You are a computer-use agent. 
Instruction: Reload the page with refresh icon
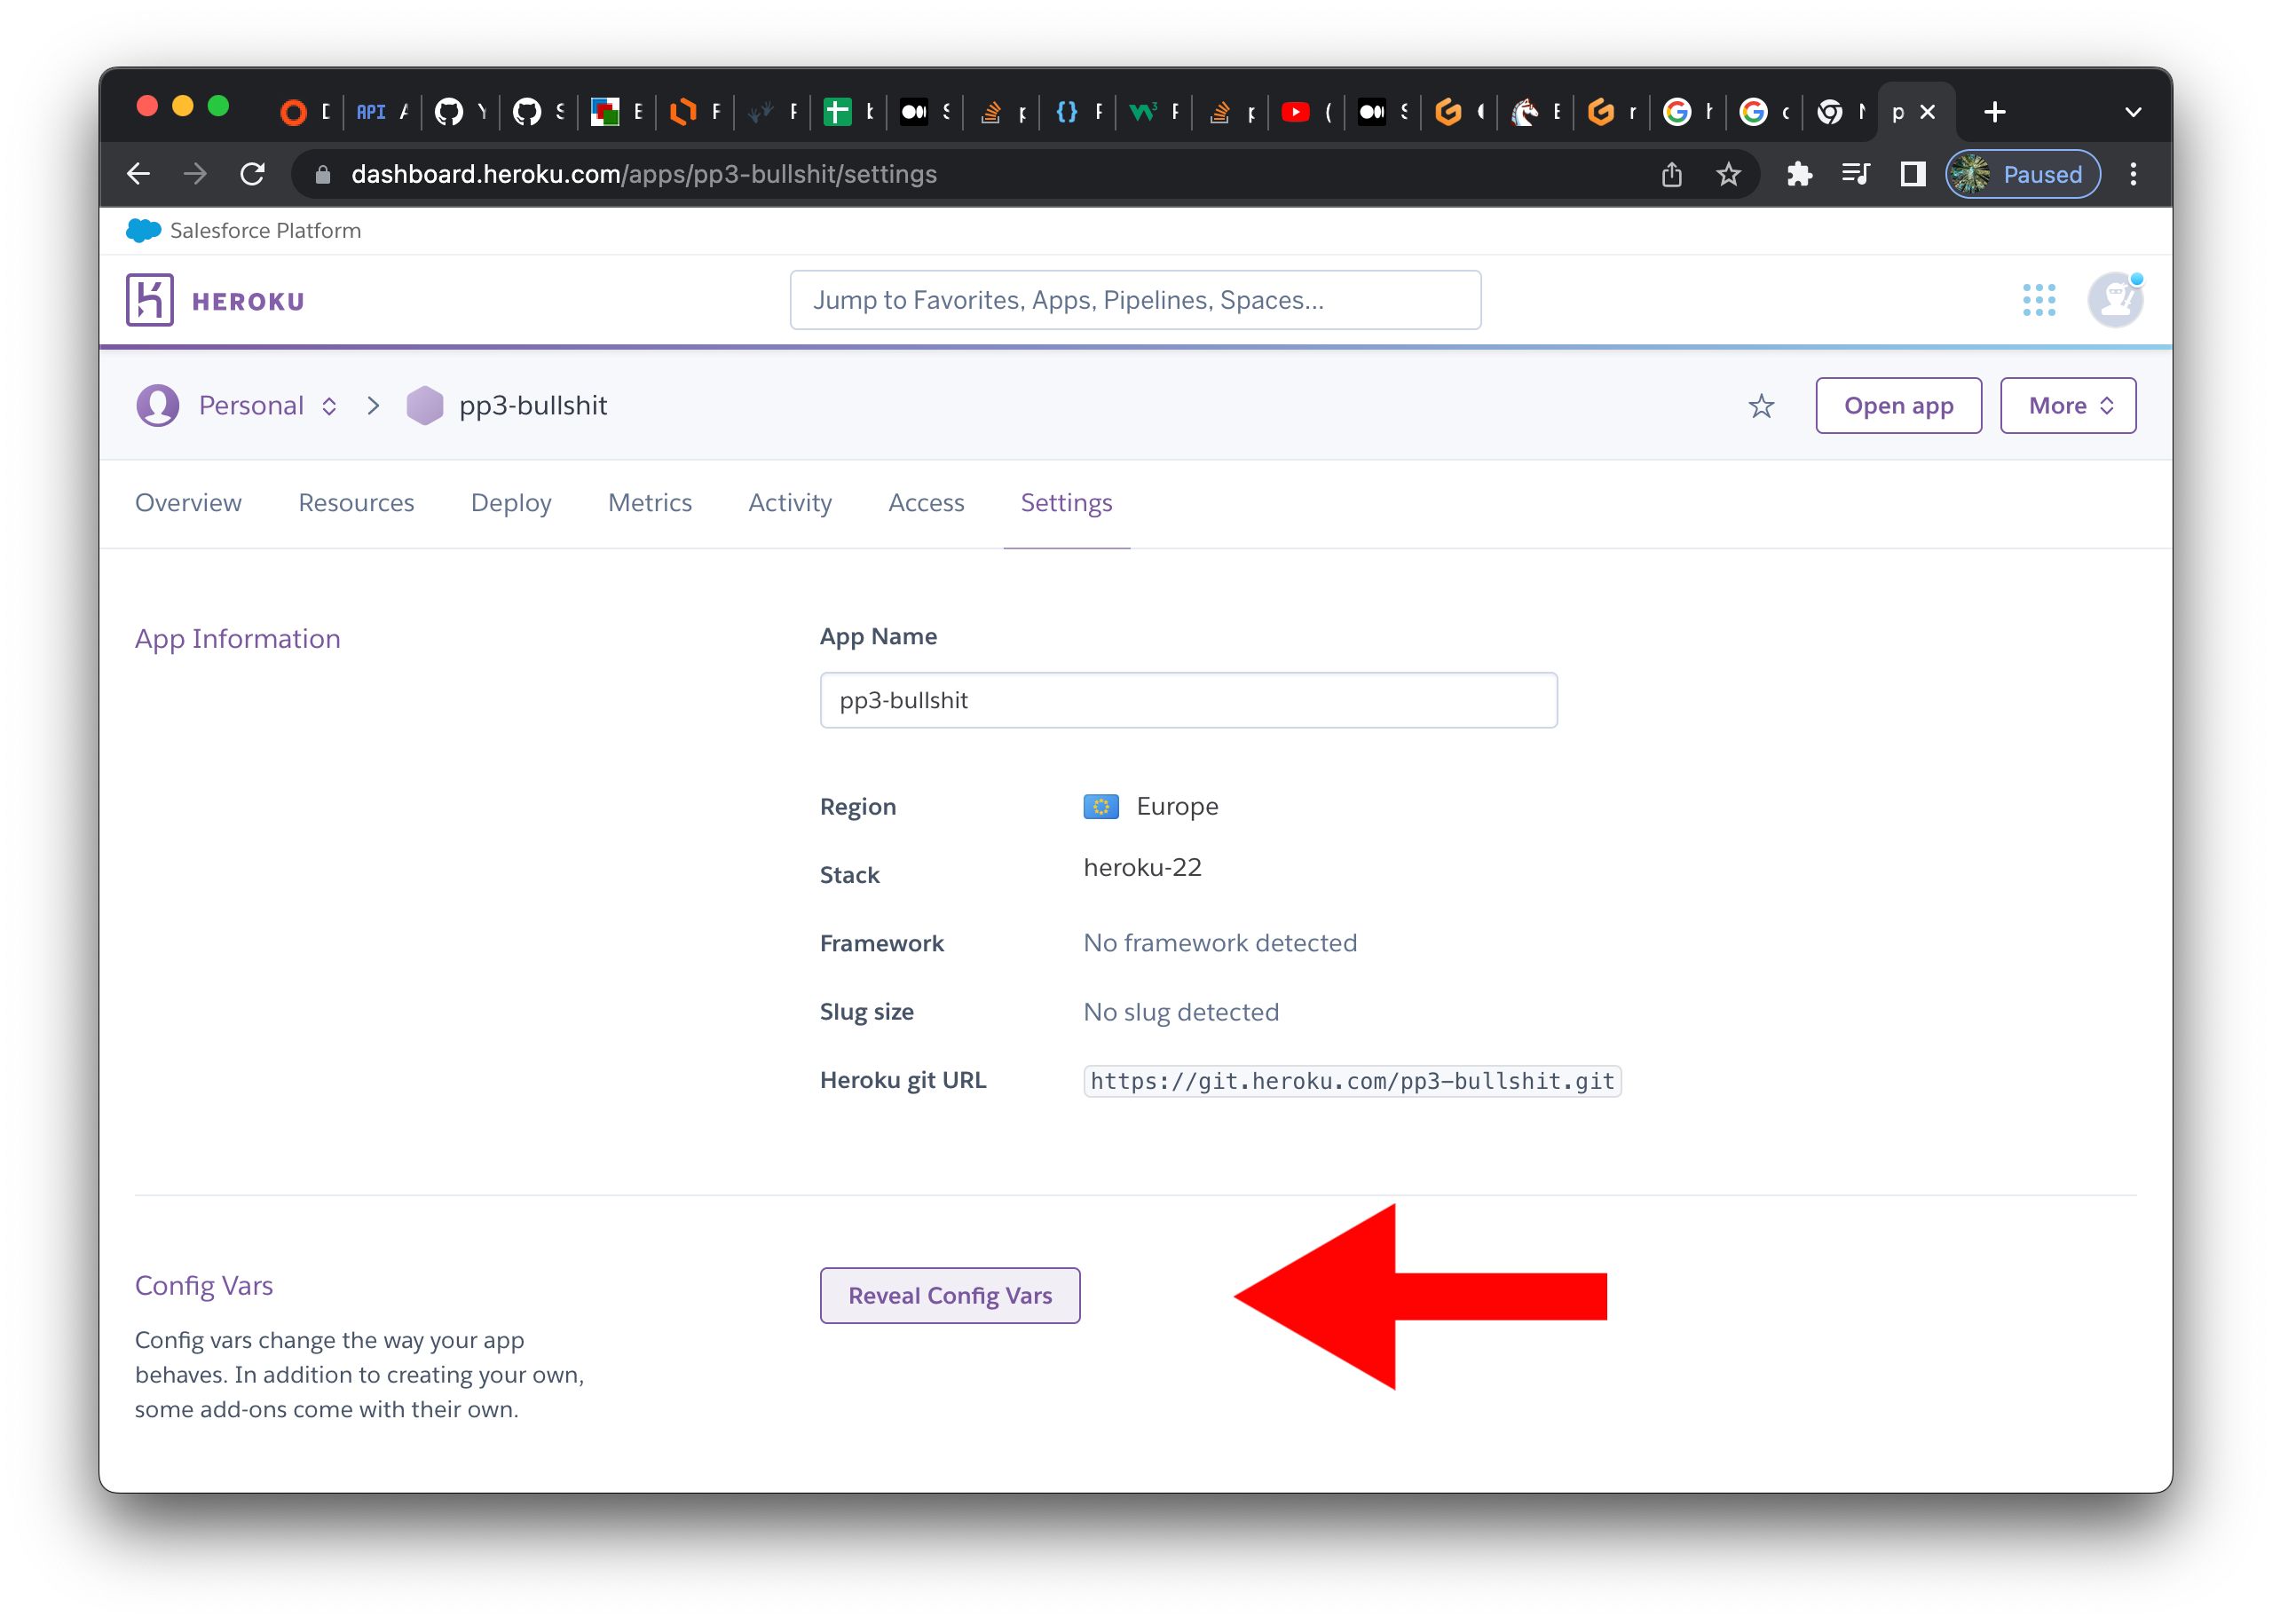pyautogui.click(x=253, y=175)
